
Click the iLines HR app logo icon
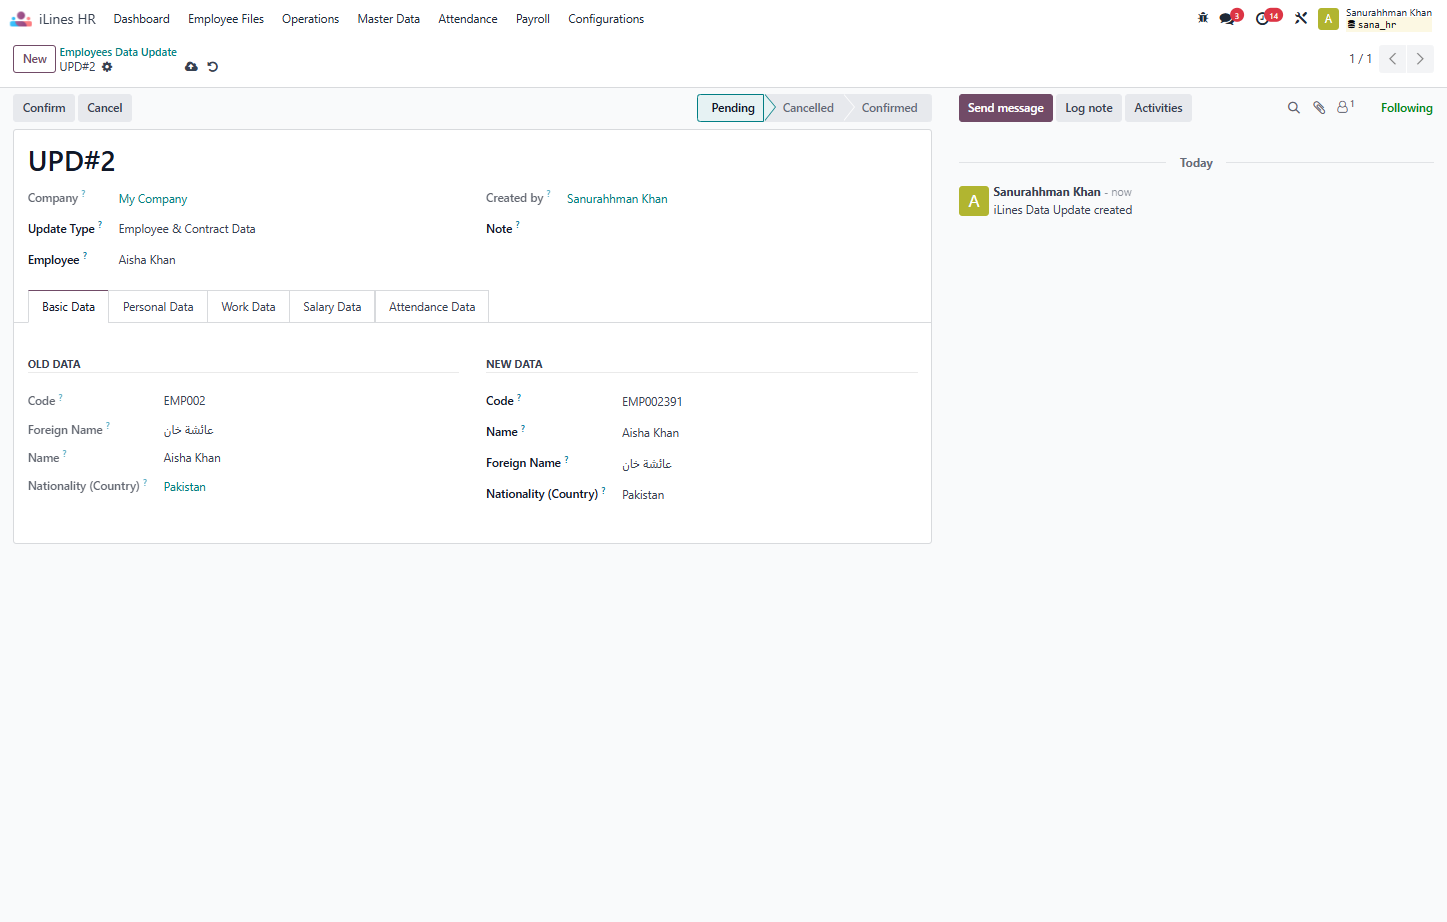tap(21, 19)
